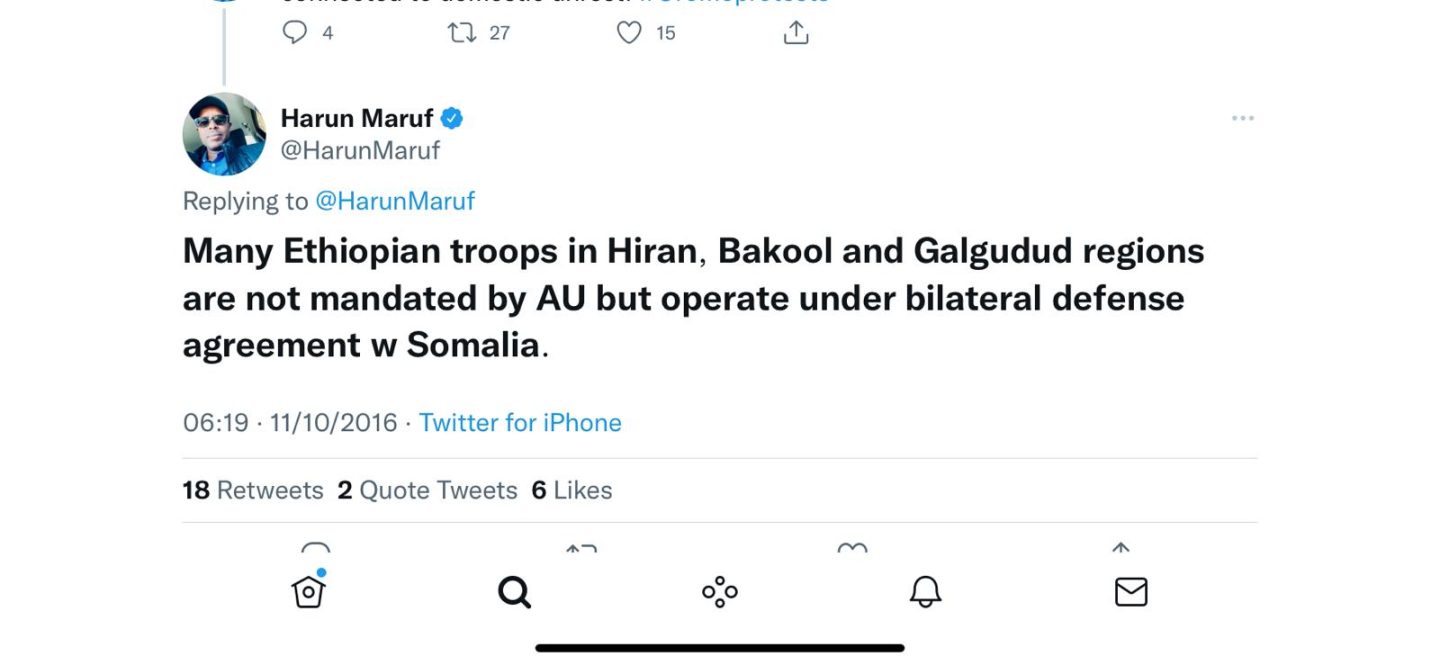Tap the Harun Maruf display name
The height and width of the screenshot is (665, 1440).
point(357,118)
